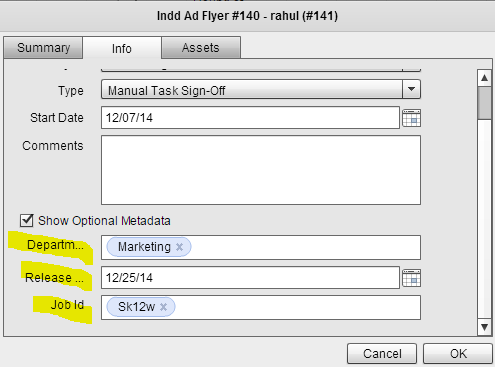Expand the Type dropdown arrow
The width and height of the screenshot is (495, 367).
[411, 89]
